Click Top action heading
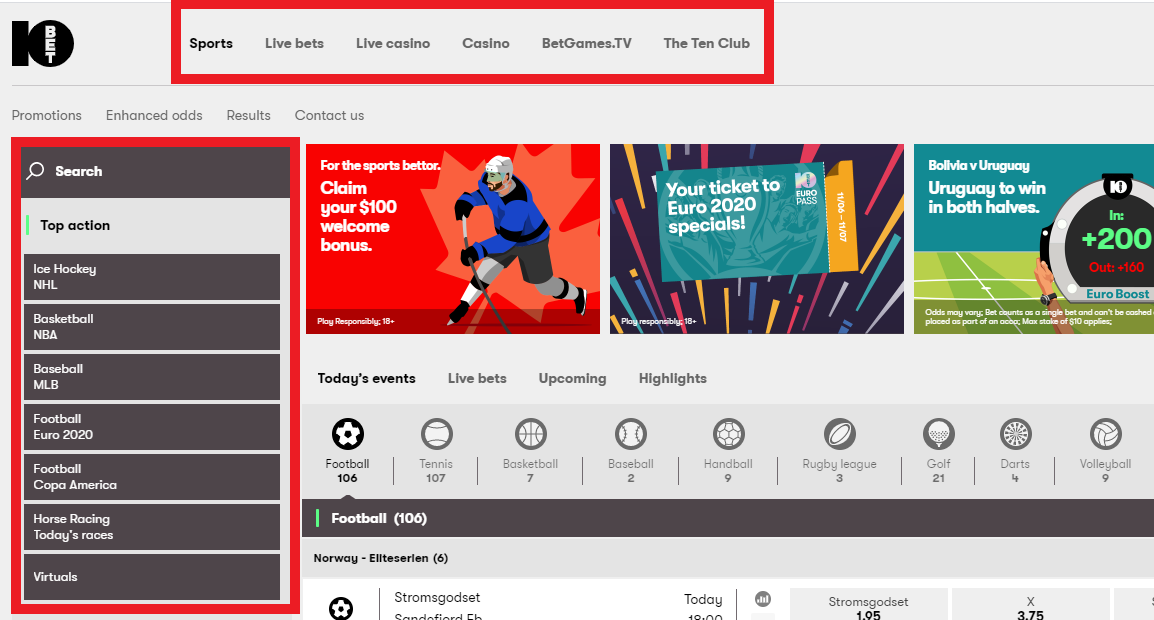Viewport: 1154px width, 620px height. [x=75, y=225]
